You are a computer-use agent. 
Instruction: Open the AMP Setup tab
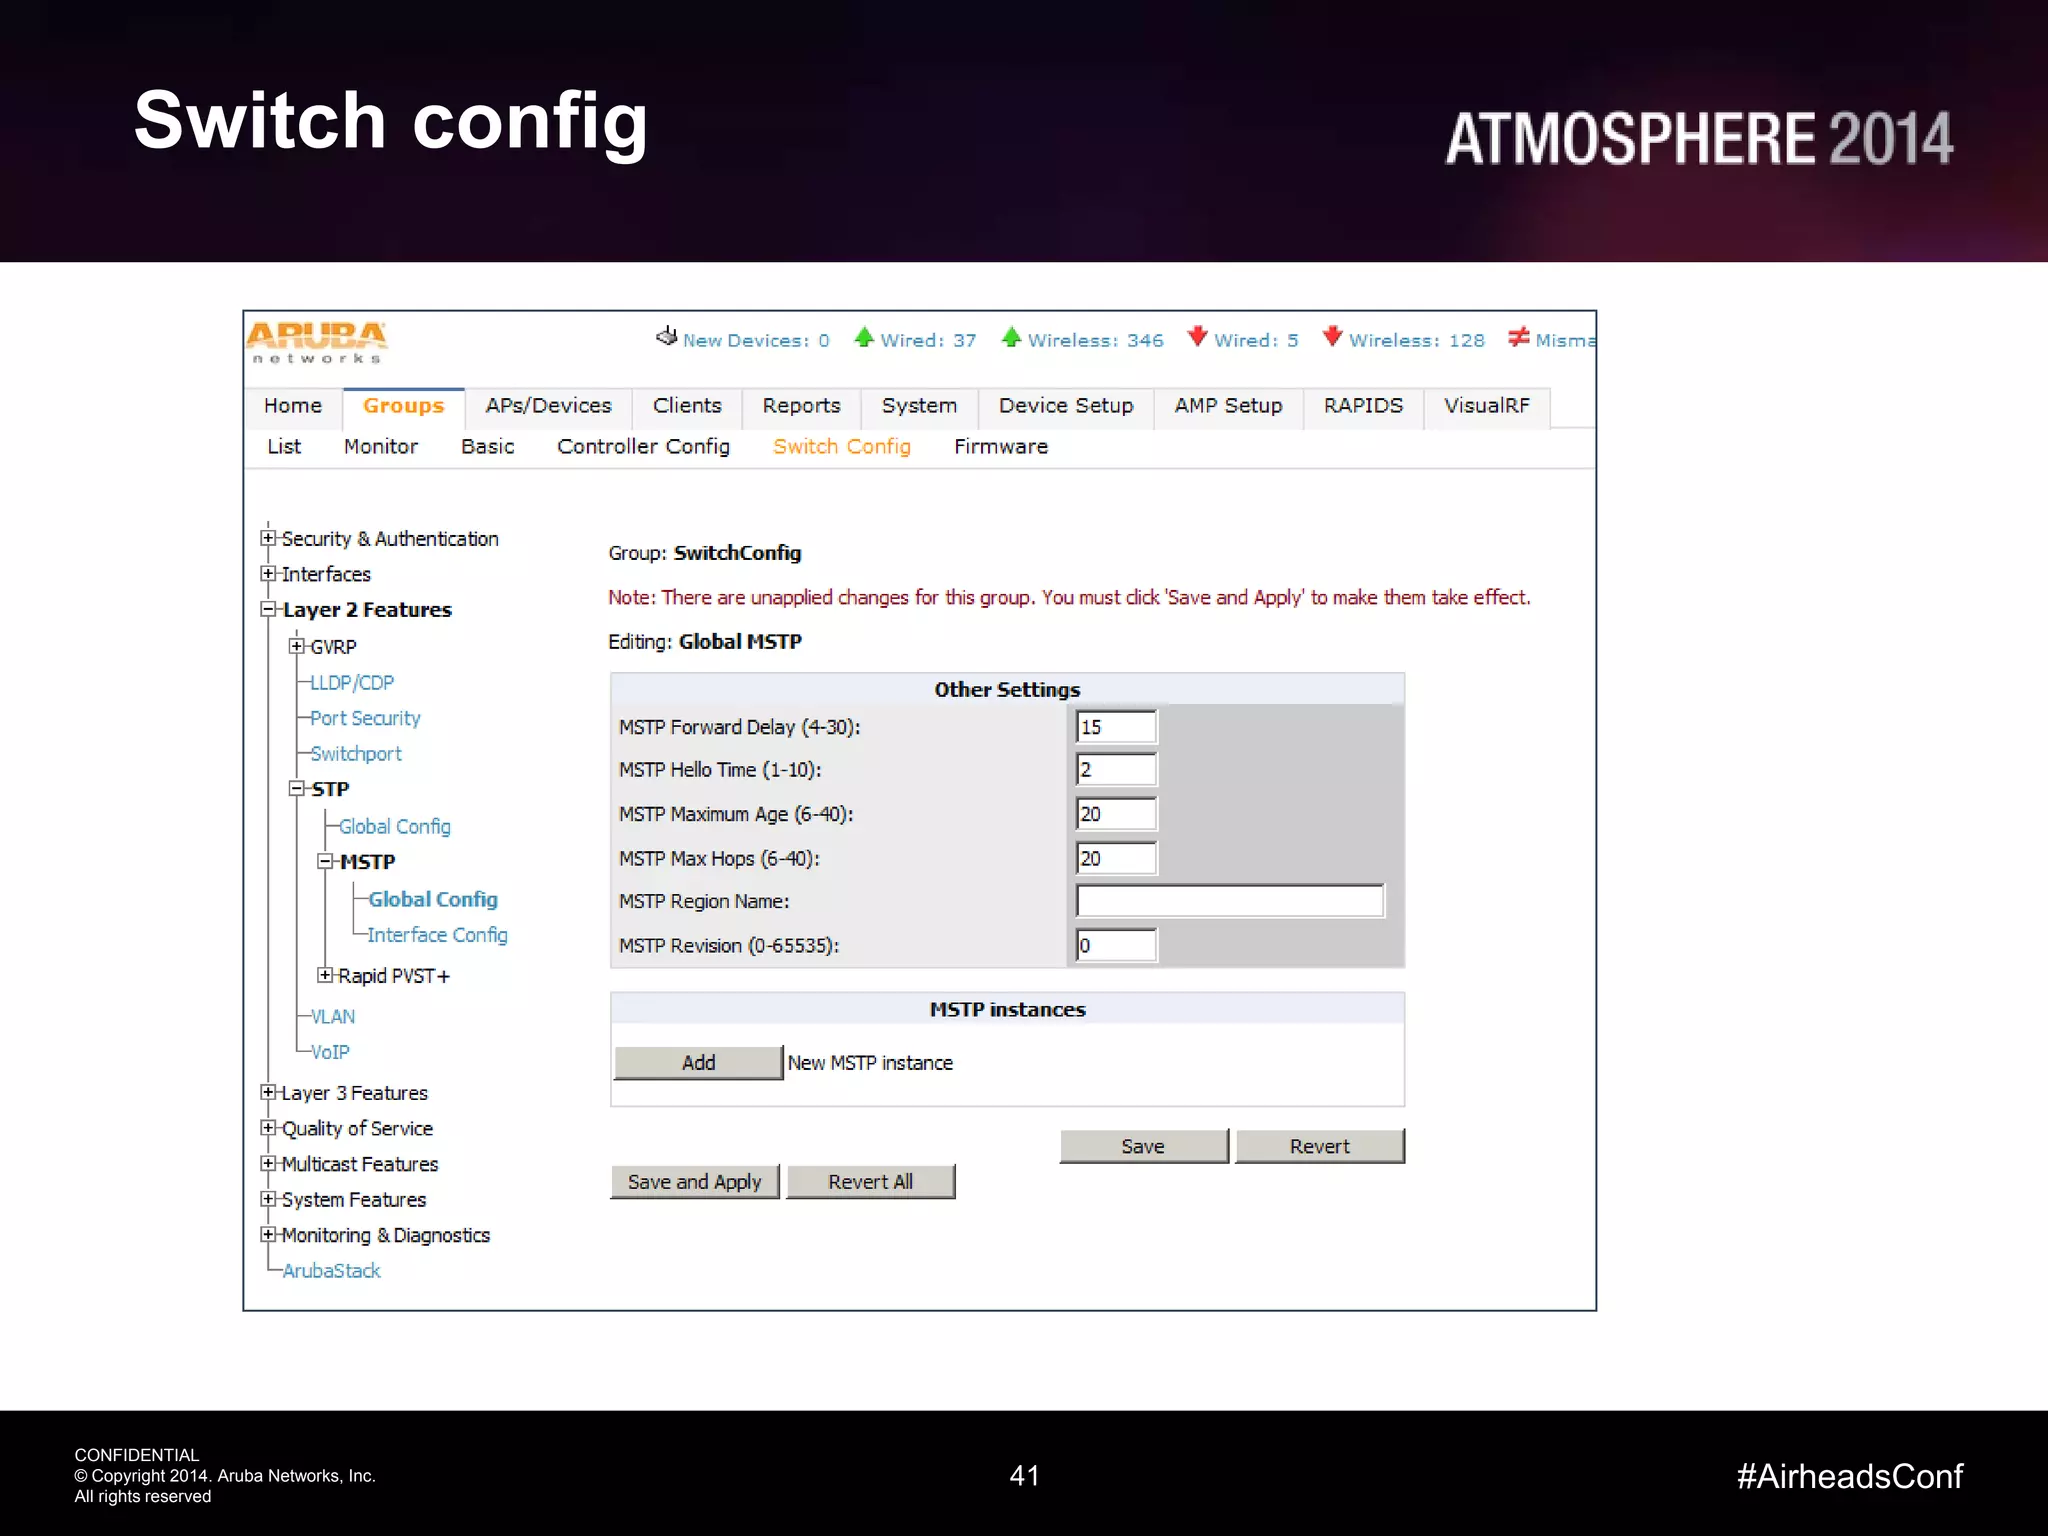pyautogui.click(x=1228, y=406)
